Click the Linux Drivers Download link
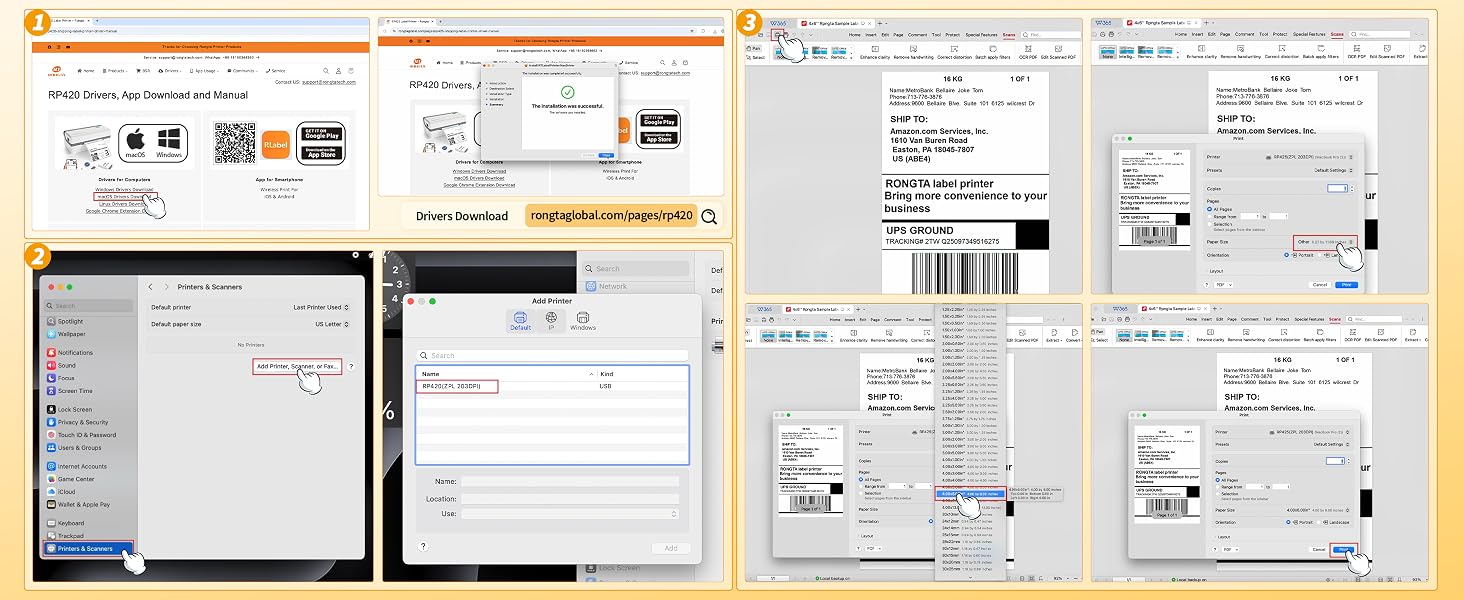This screenshot has width=1464, height=600. coord(126,204)
